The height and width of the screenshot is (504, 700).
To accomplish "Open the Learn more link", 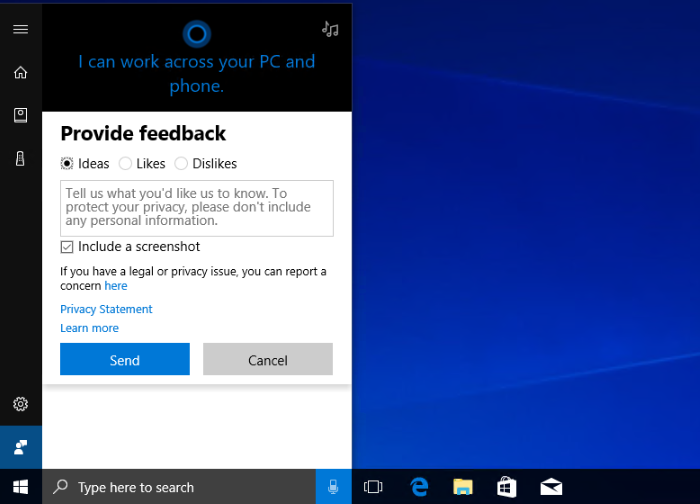I will (x=89, y=328).
